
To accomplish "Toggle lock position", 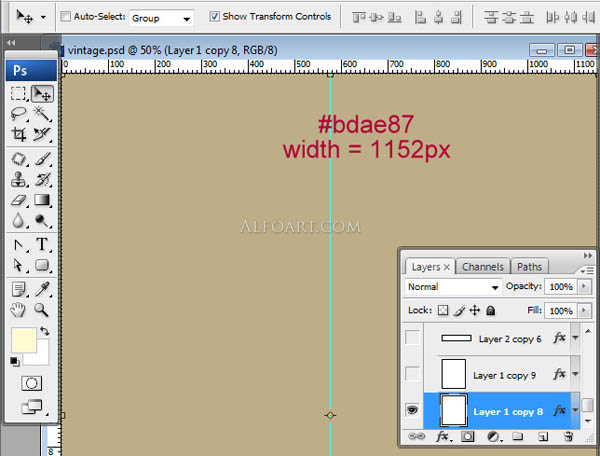I will (474, 310).
